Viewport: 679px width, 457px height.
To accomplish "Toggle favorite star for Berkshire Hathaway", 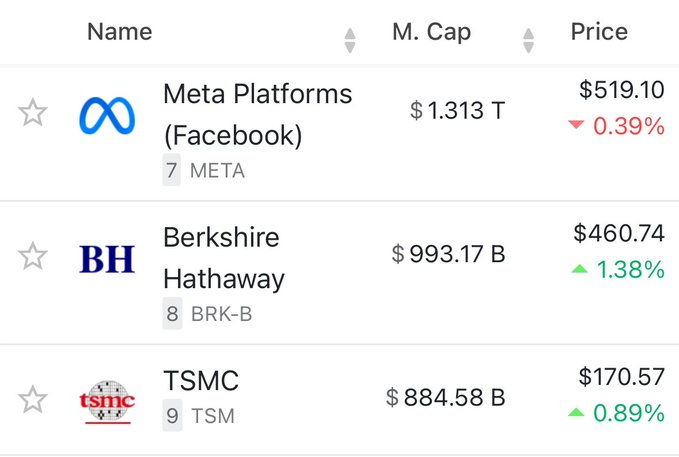I will [x=32, y=256].
